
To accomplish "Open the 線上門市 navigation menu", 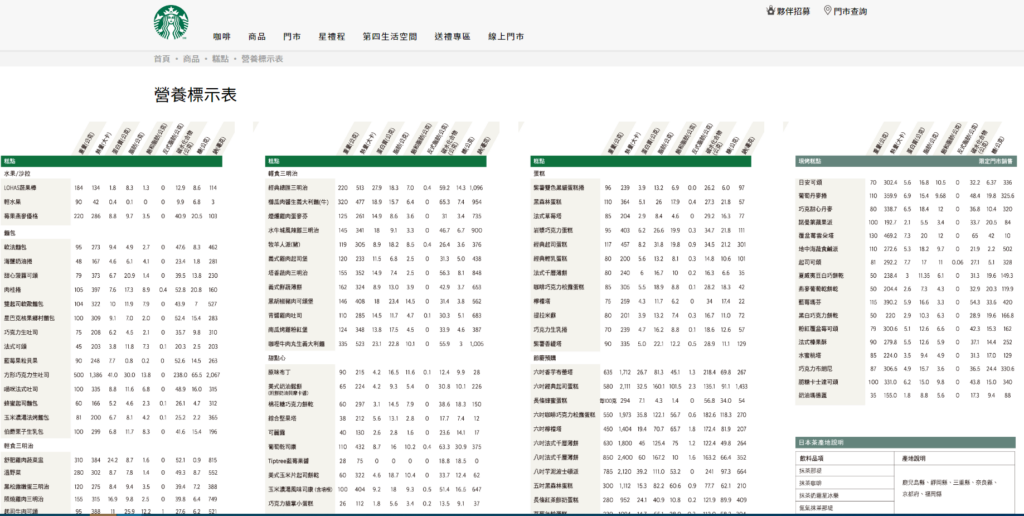I will 506,37.
